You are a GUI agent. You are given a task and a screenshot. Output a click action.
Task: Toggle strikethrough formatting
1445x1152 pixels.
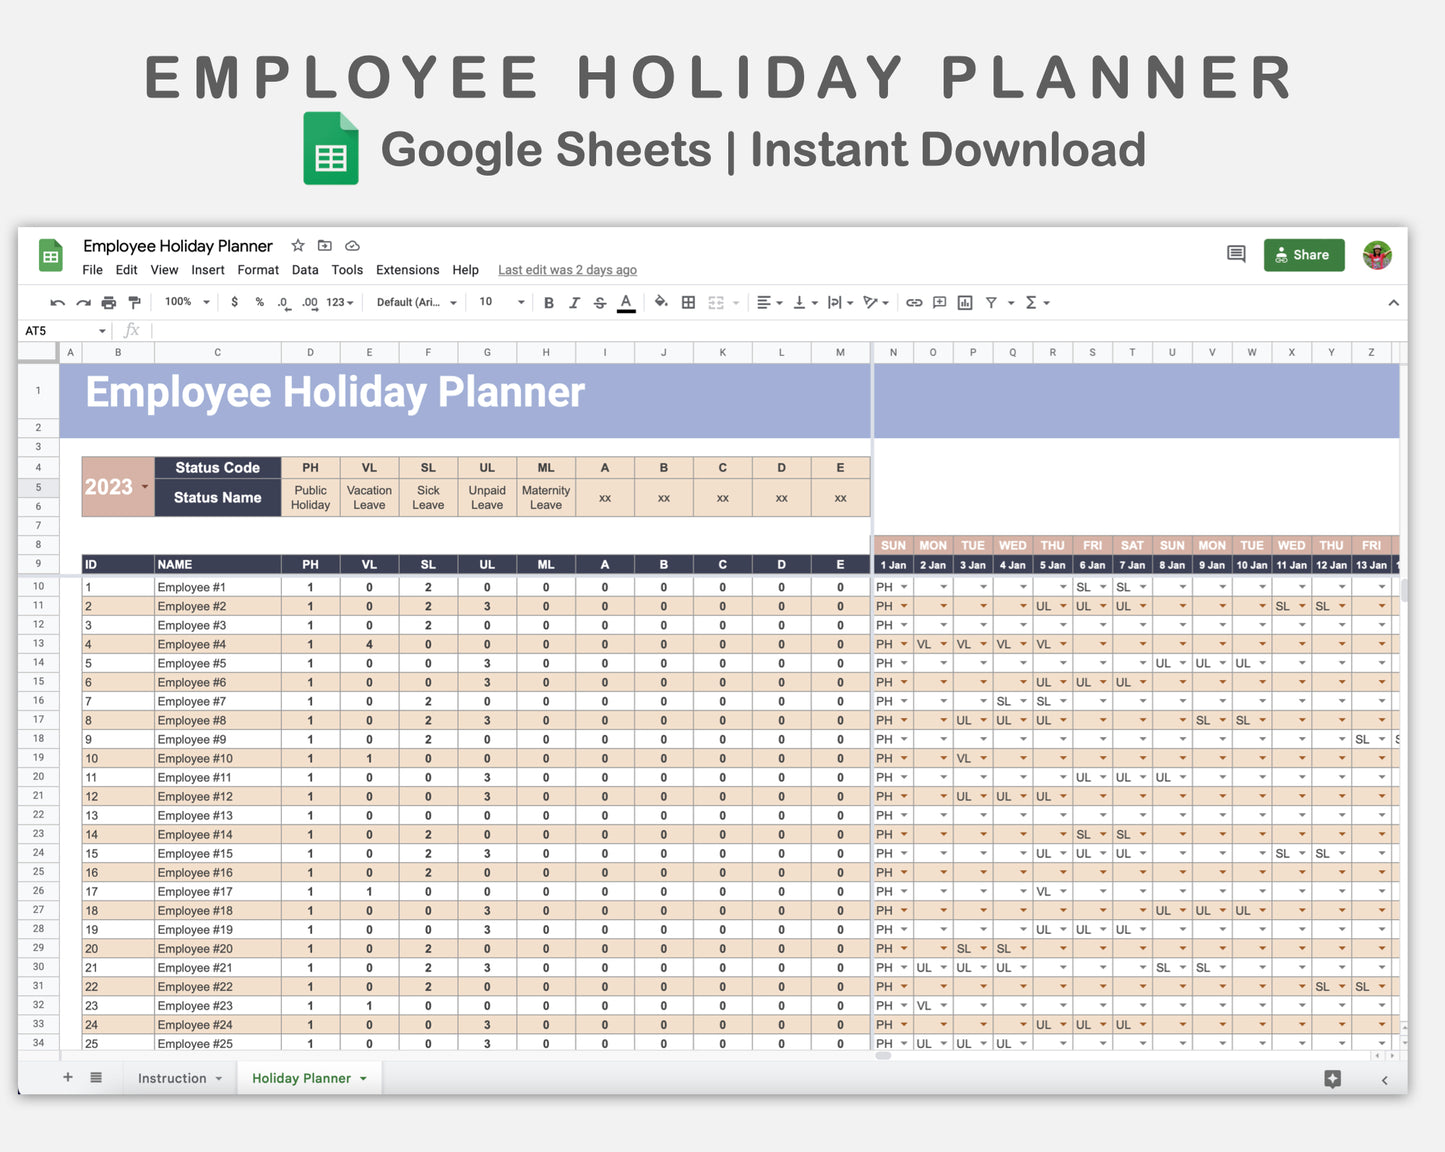click(x=599, y=302)
